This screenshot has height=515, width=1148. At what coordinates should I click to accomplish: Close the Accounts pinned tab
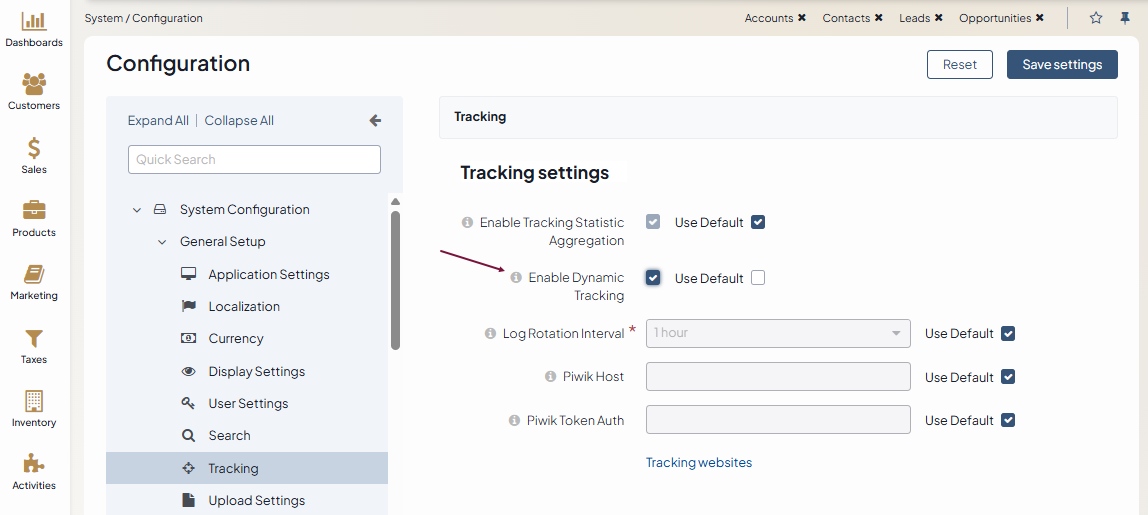click(802, 18)
